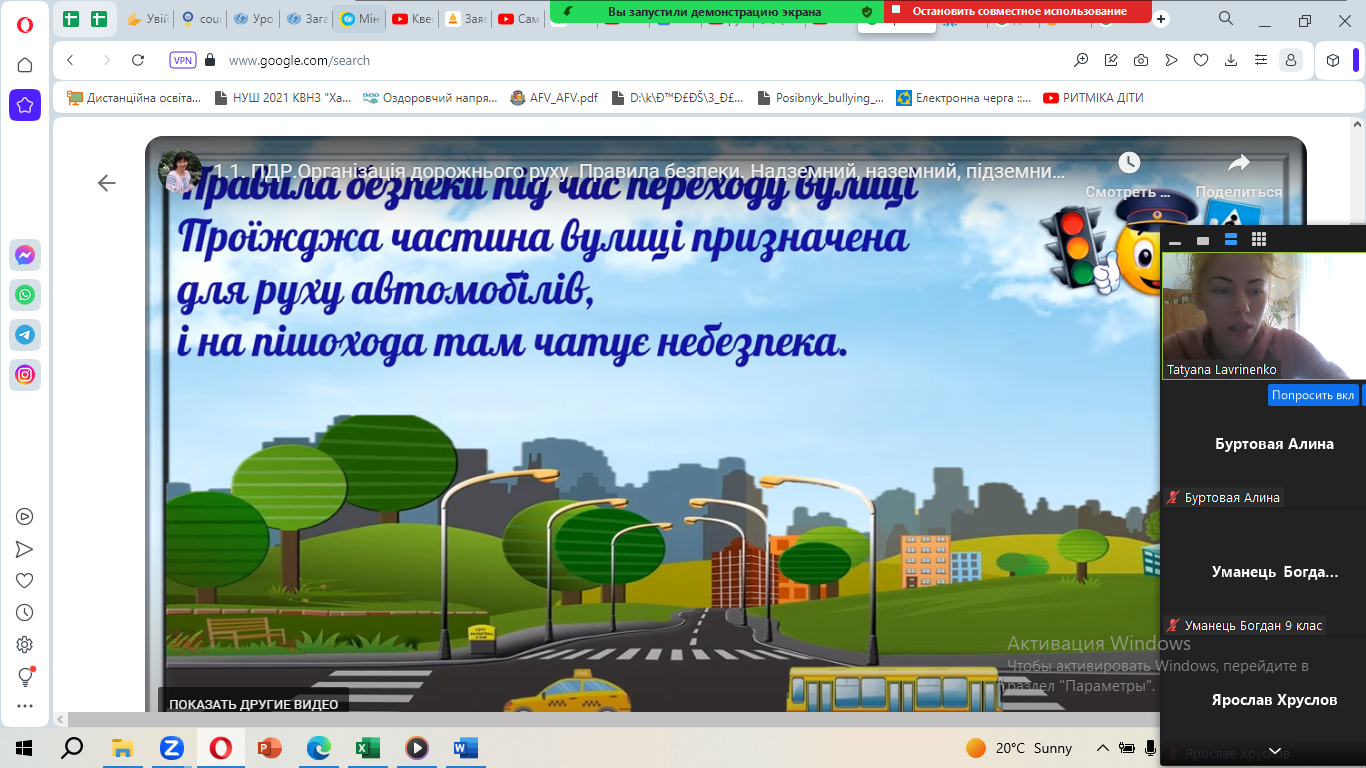The height and width of the screenshot is (768, 1366).
Task: Click the padlock site info icon
Action: coord(210,60)
